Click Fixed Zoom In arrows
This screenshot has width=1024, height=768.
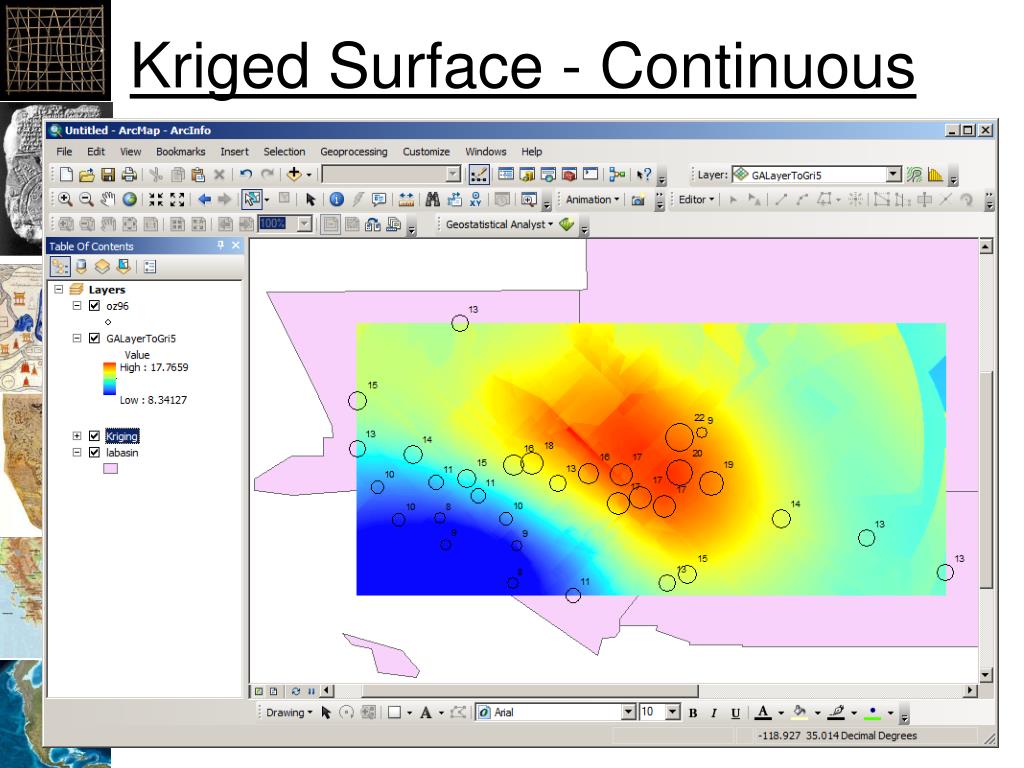tap(155, 199)
